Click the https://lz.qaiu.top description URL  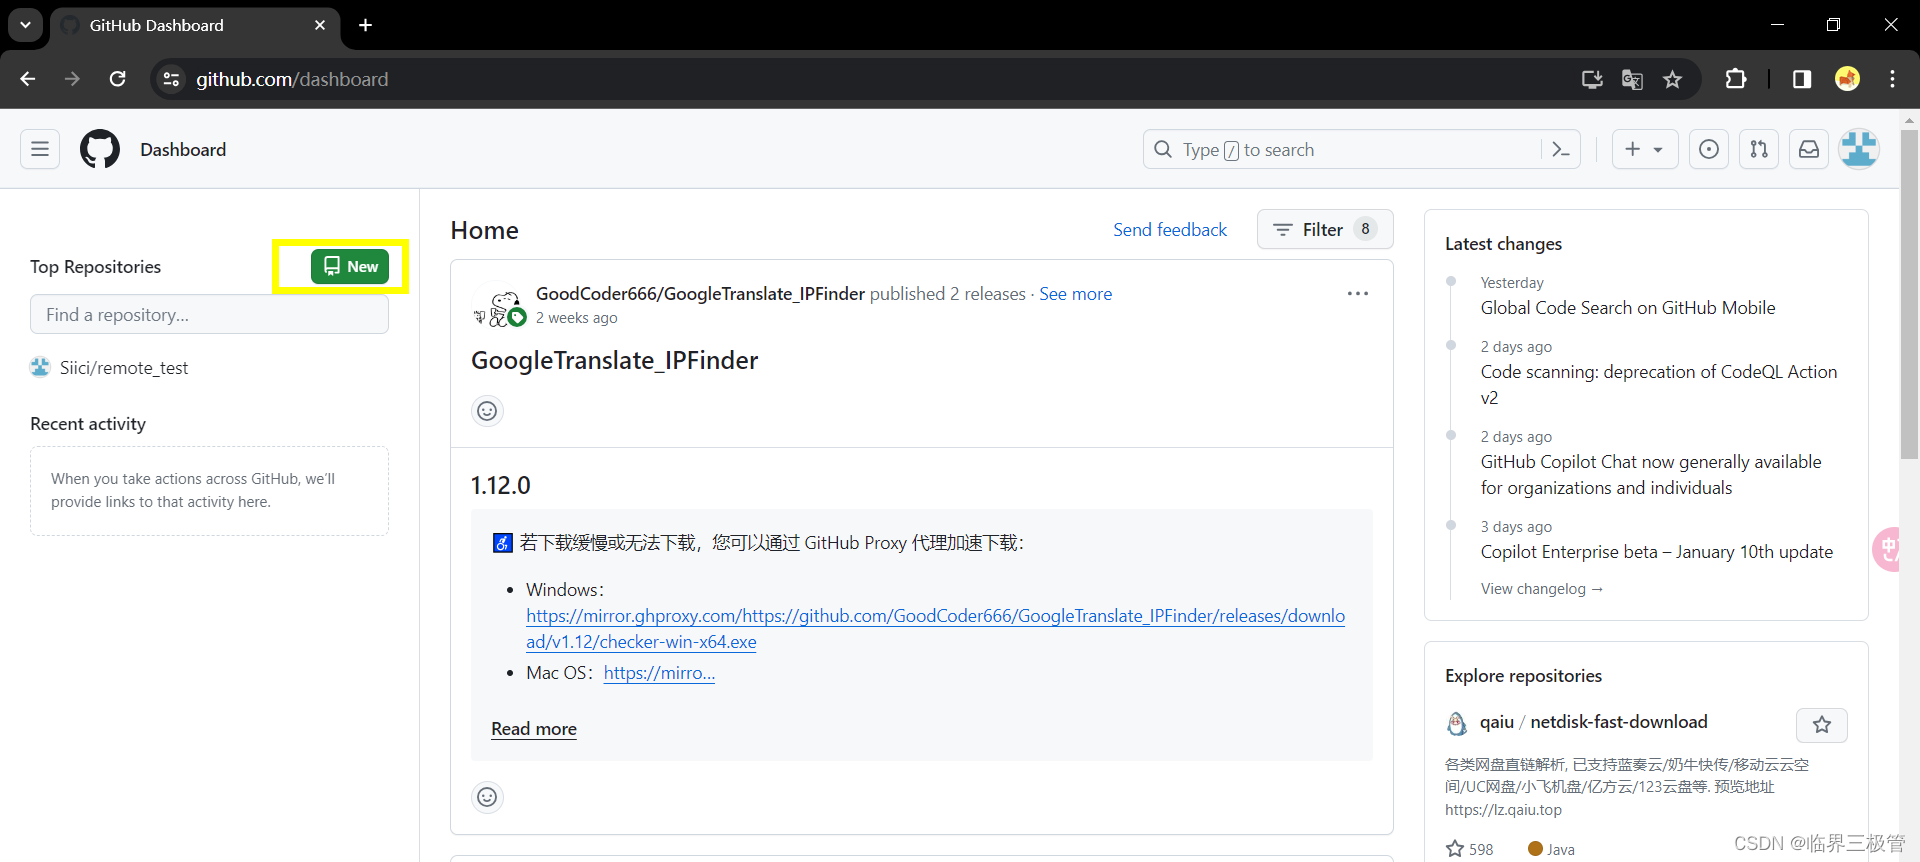pos(1503,809)
